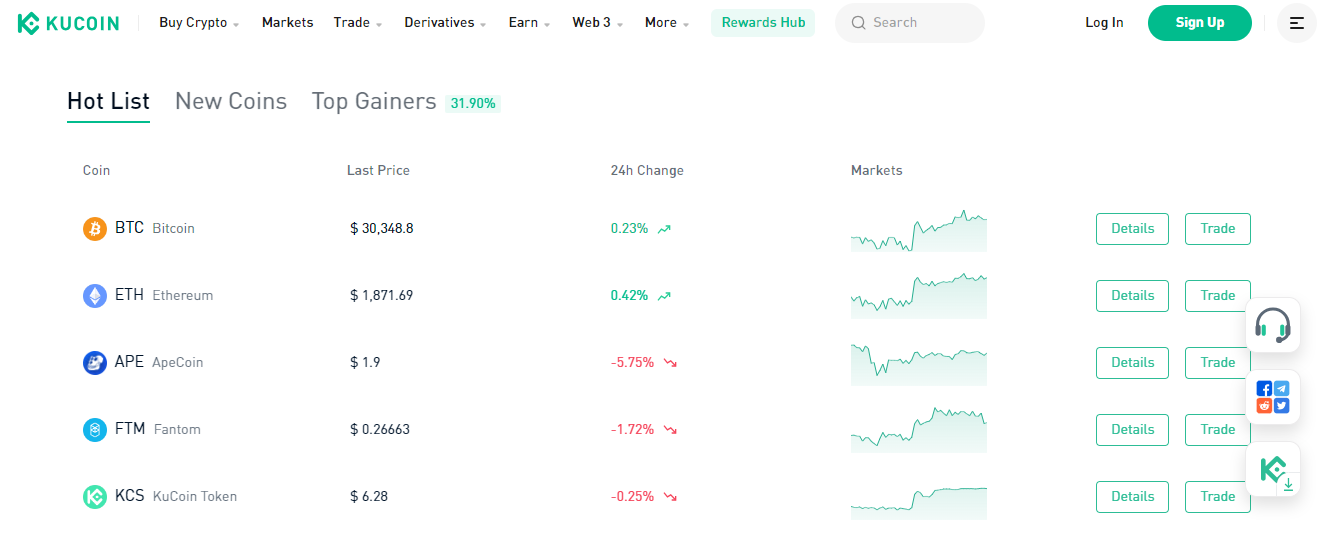Click Trade for KuCoin Token
The height and width of the screenshot is (545, 1319).
1218,497
